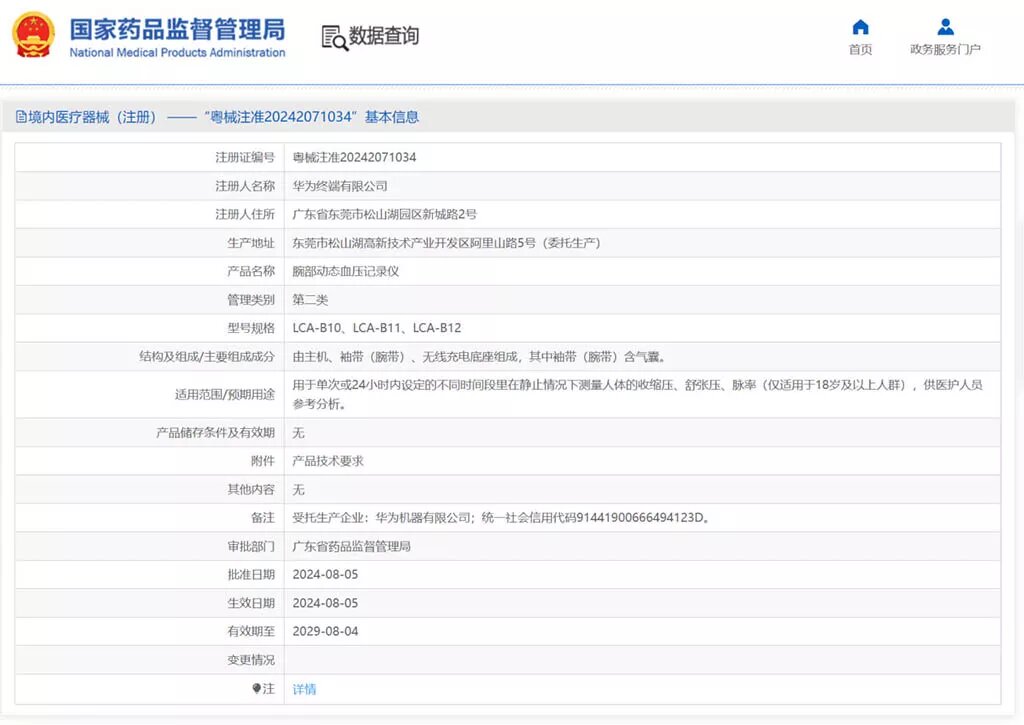Select product name 腕部动态血压记录仪
The image size is (1024, 725).
coord(345,271)
